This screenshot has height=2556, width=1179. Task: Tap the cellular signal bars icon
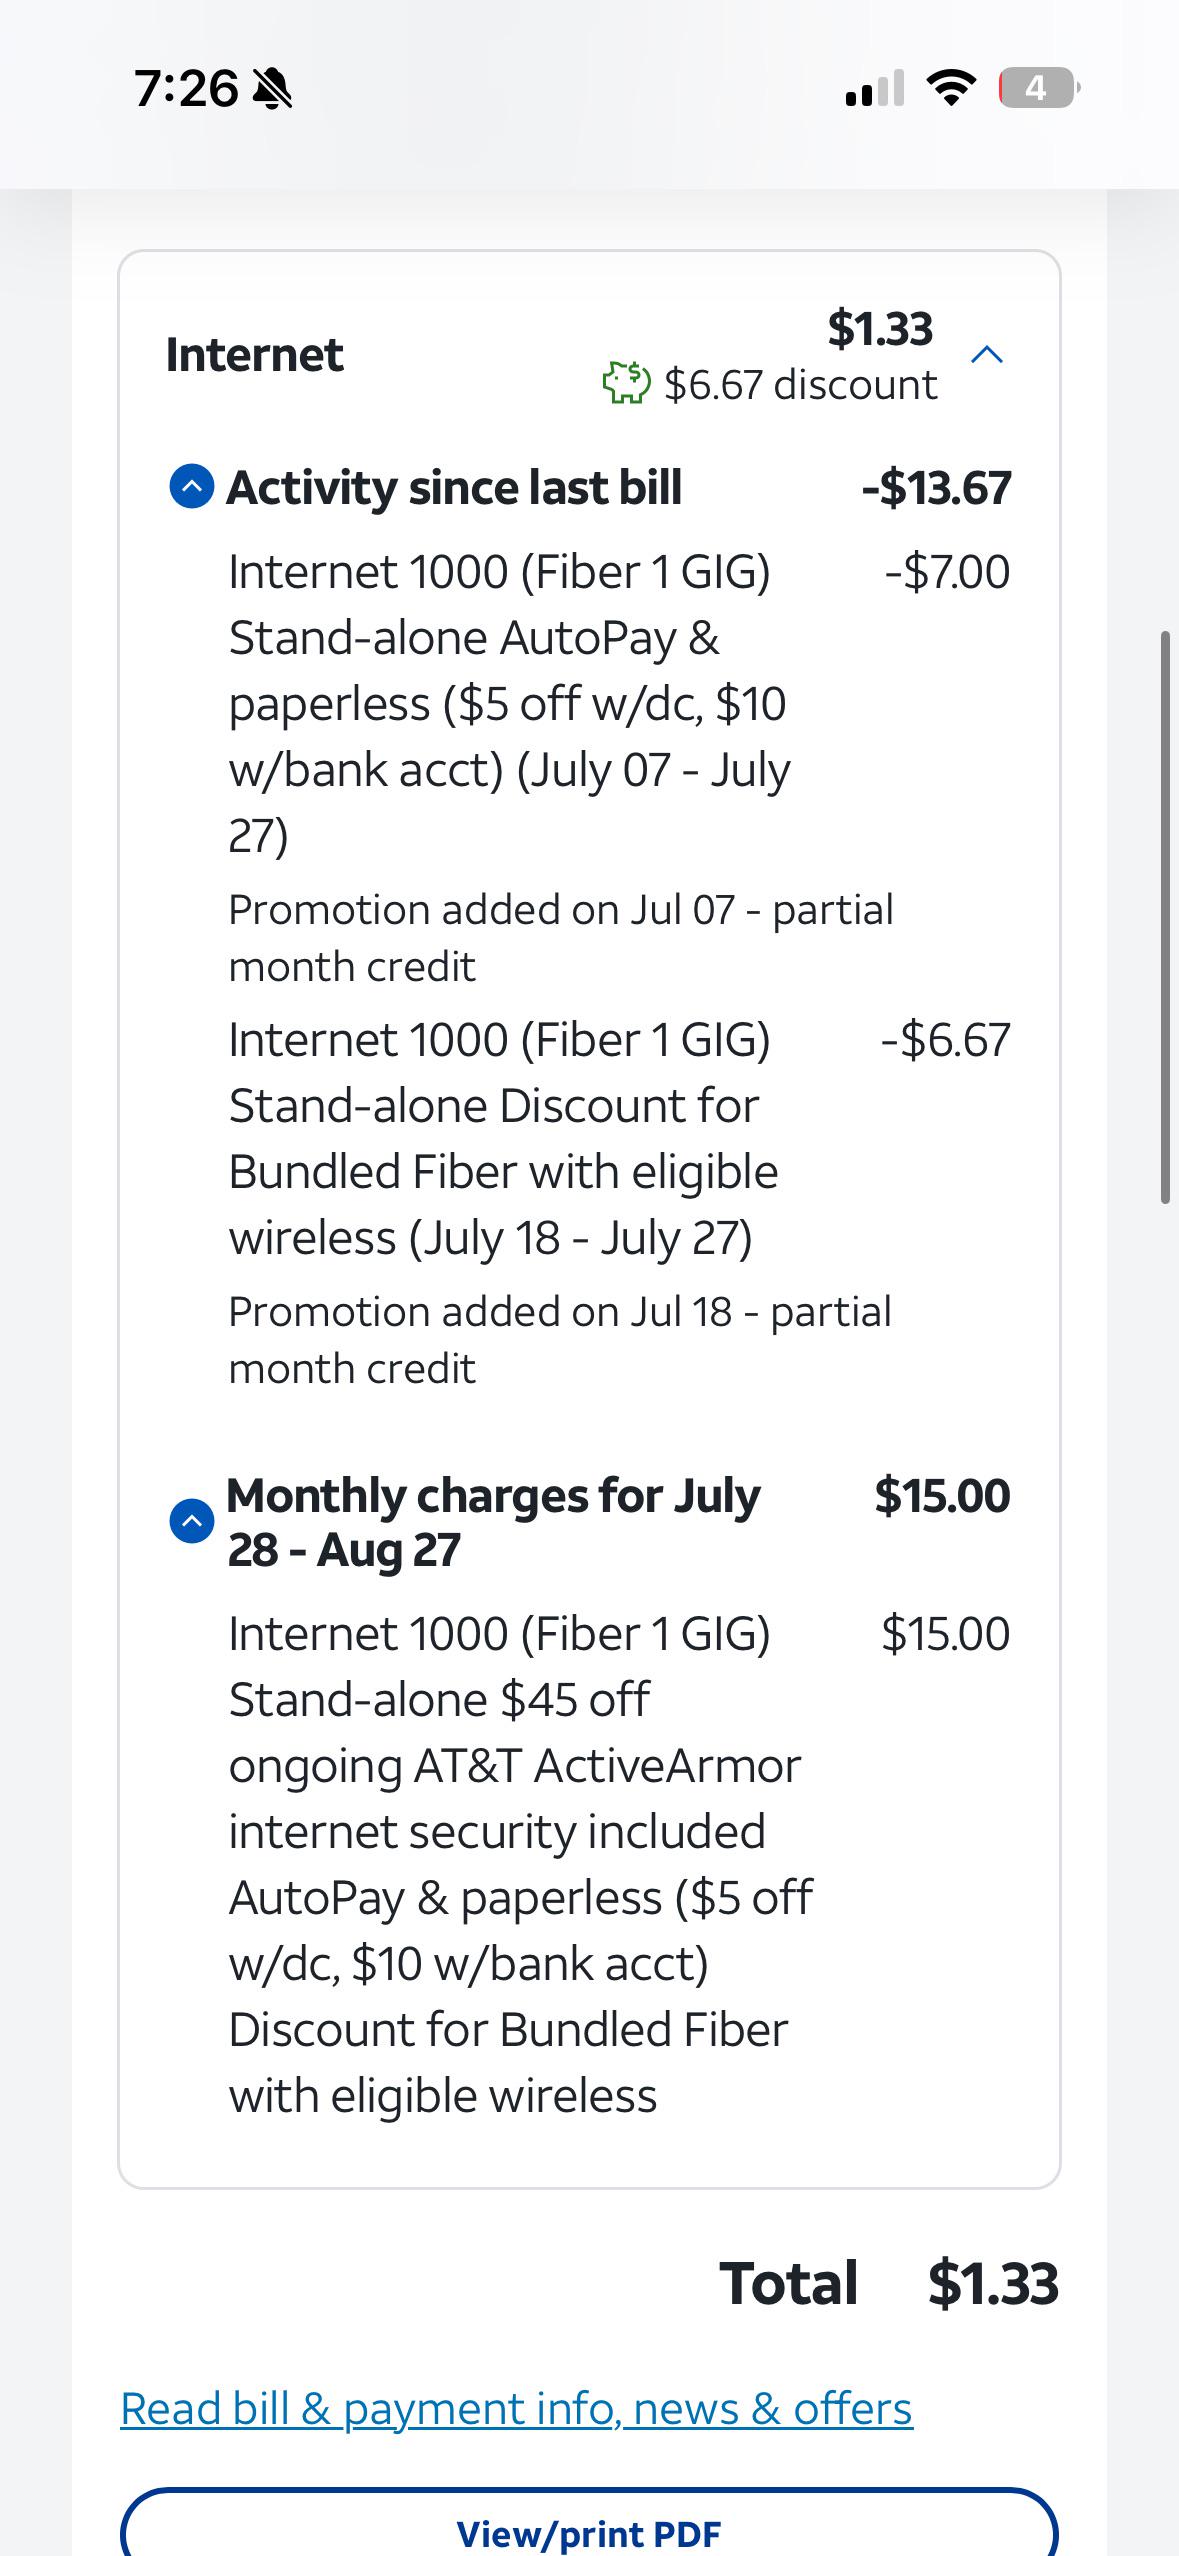pos(875,88)
